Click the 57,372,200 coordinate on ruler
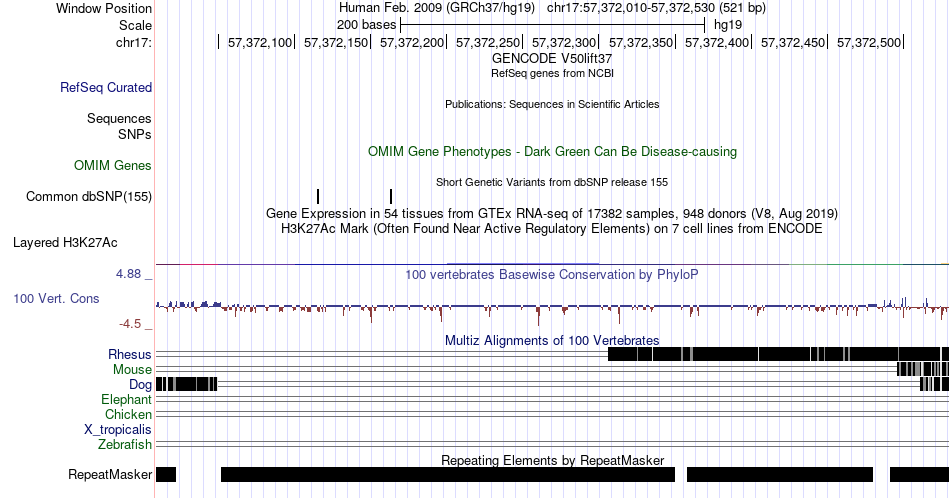Screen dimensions: 950x498 coord(411,42)
